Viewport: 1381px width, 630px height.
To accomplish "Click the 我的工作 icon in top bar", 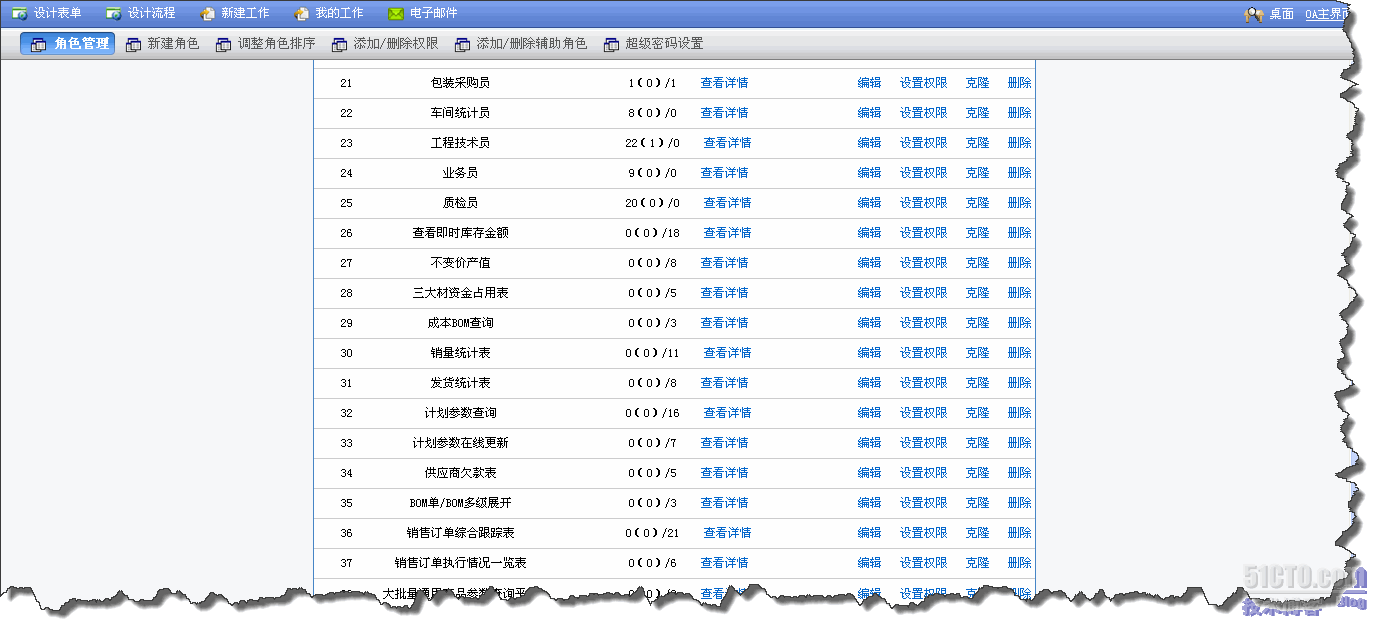I will pos(301,14).
